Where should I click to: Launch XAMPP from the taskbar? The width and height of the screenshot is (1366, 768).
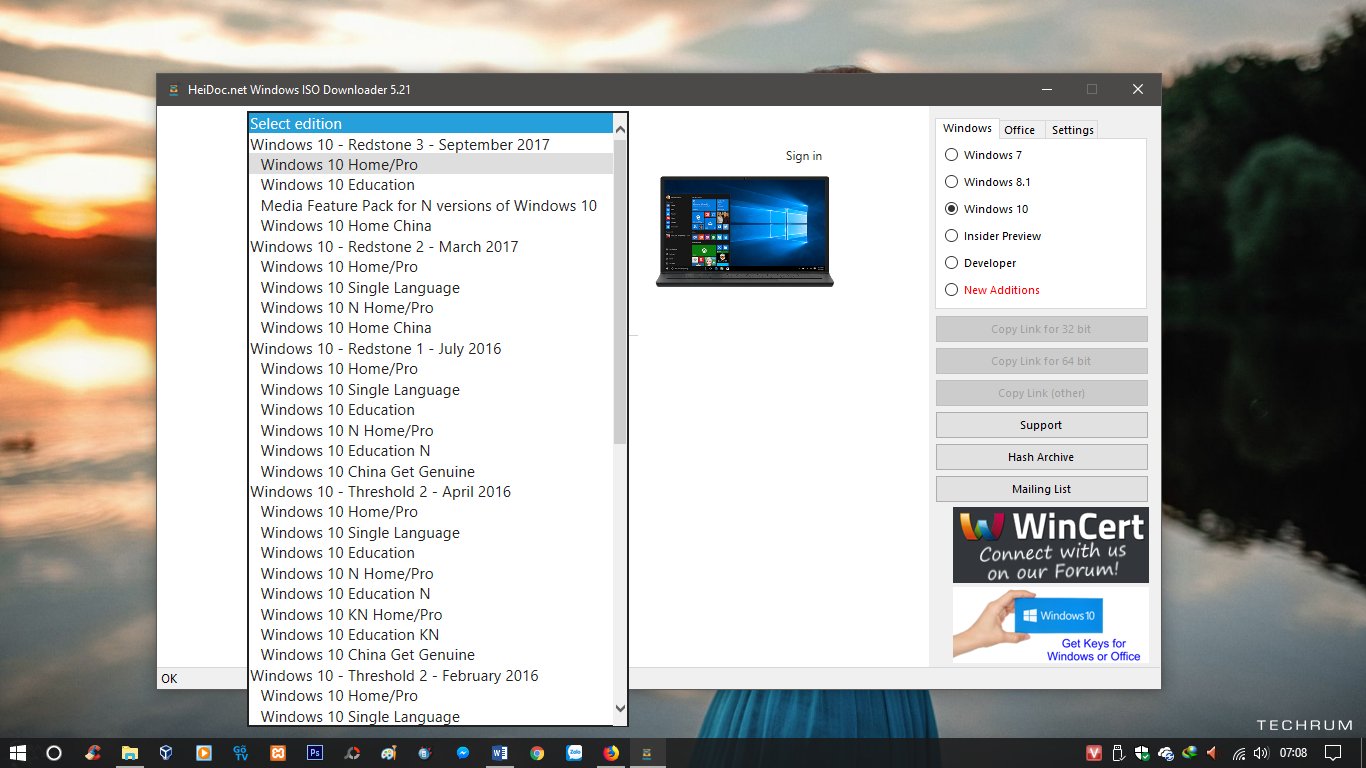(277, 753)
